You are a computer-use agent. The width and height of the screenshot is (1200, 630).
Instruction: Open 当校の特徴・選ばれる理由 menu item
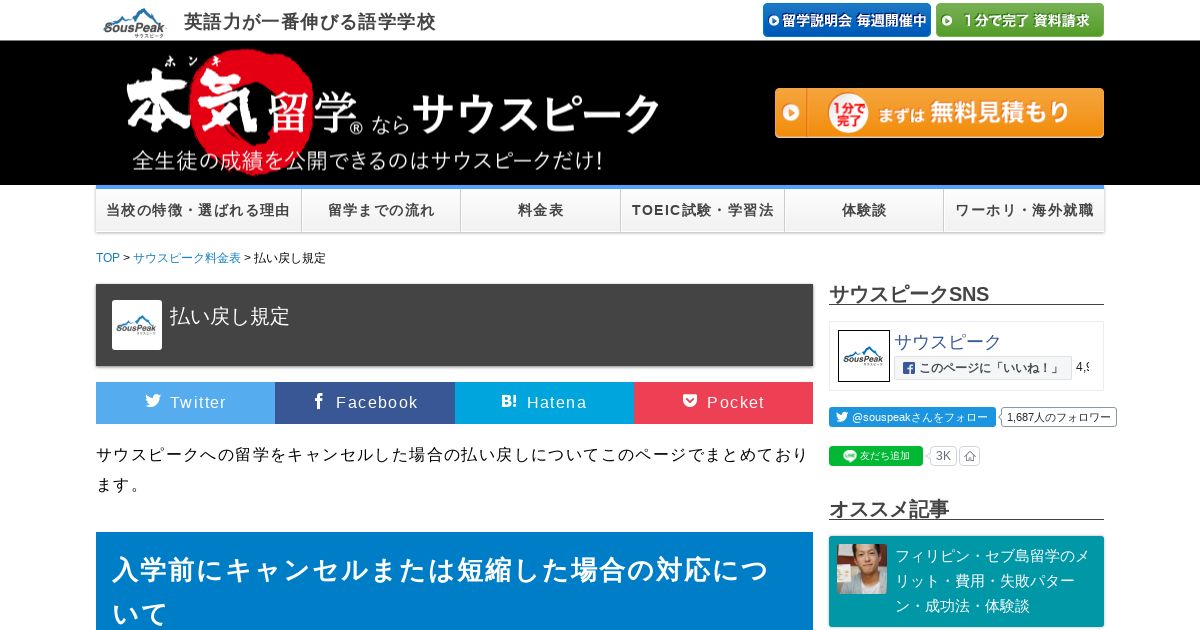click(198, 211)
